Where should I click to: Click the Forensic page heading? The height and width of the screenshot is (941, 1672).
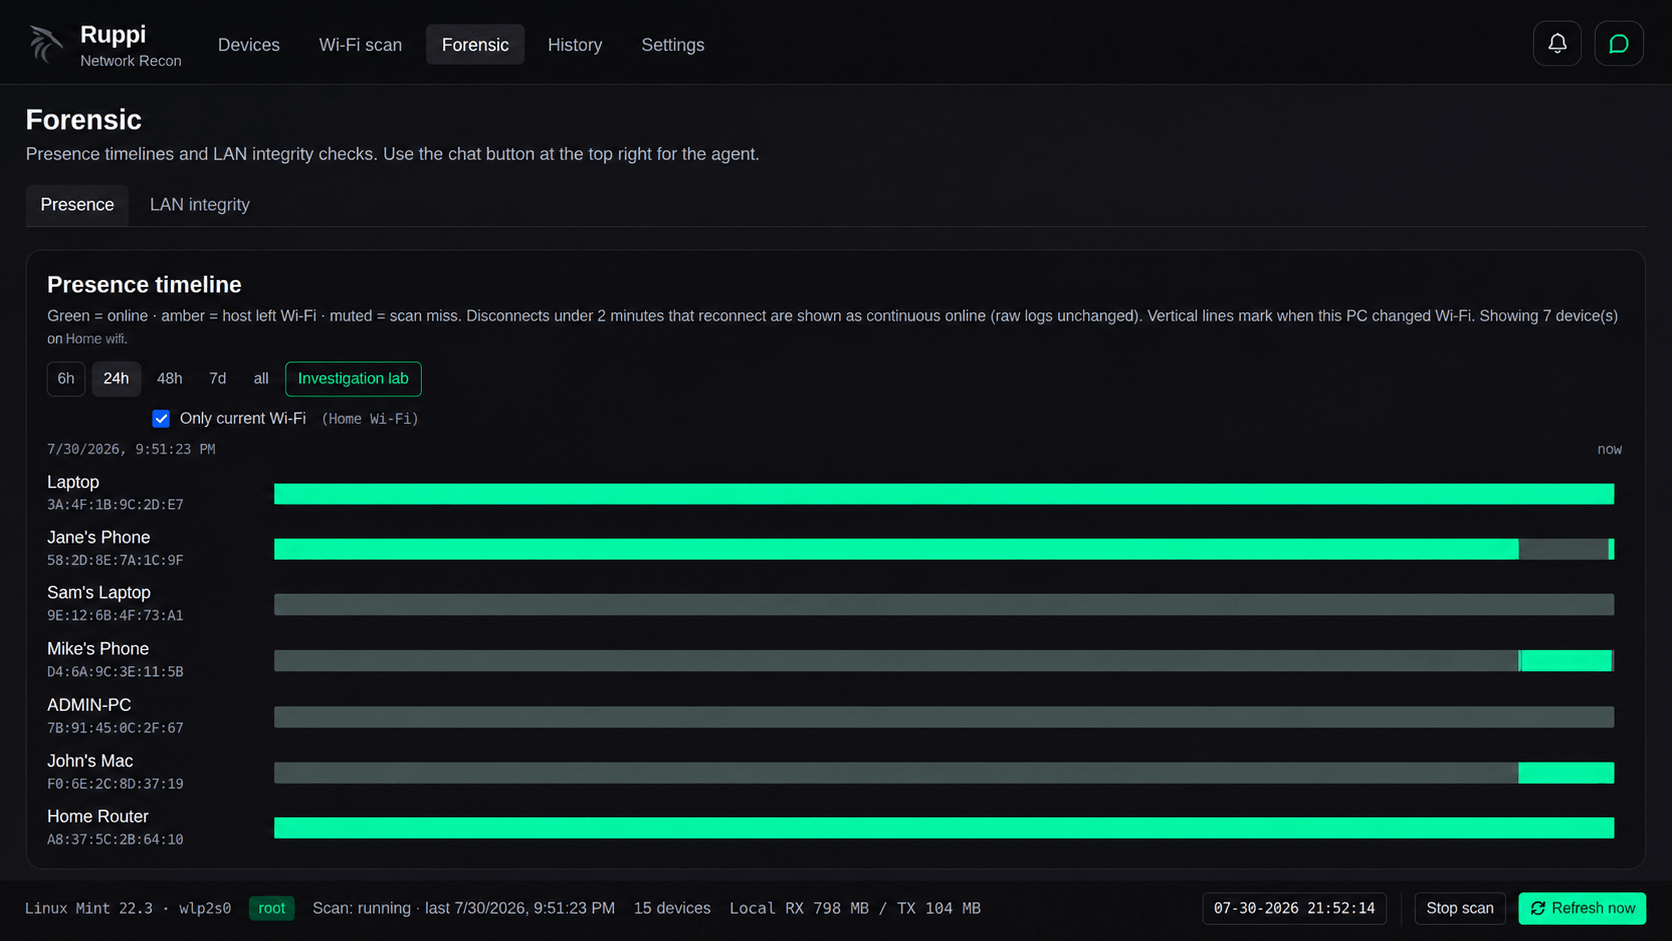pyautogui.click(x=84, y=120)
